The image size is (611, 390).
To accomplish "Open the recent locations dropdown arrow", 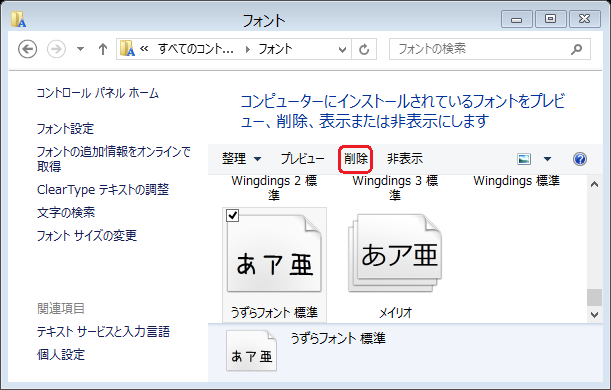I will [x=80, y=49].
